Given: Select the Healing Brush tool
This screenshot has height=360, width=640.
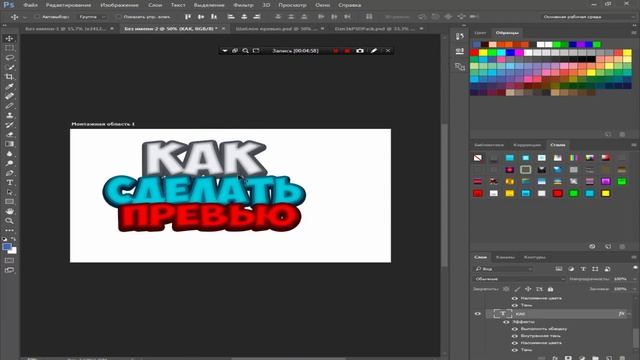Looking at the screenshot, I should pos(9,96).
